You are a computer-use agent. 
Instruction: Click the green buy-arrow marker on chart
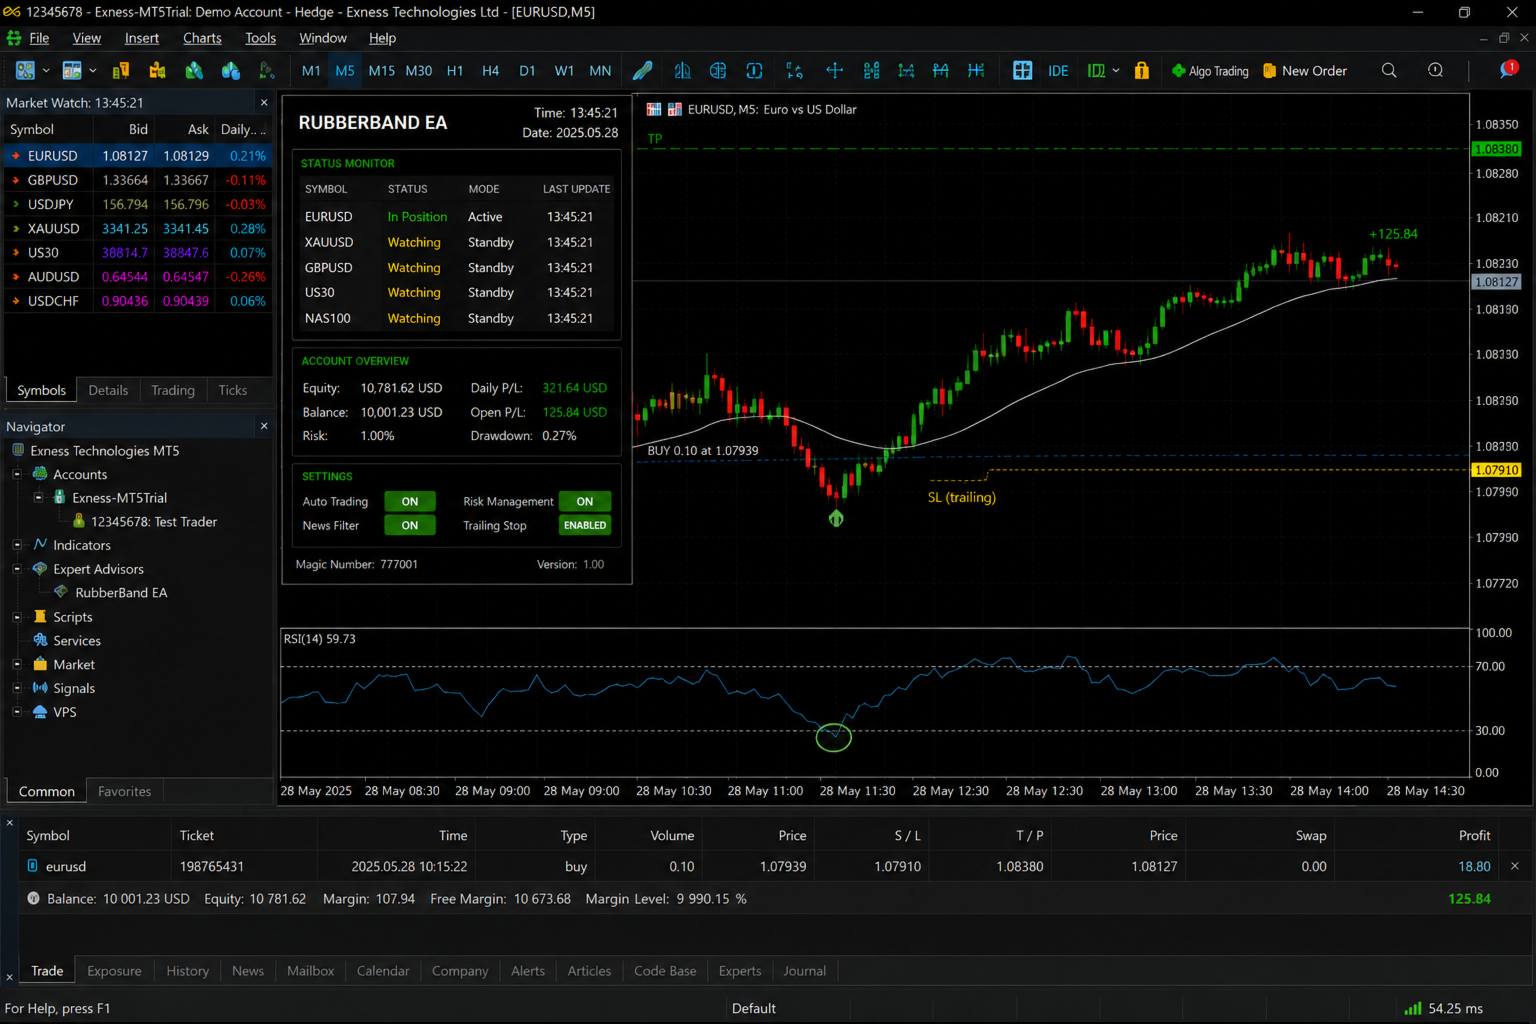tap(836, 518)
